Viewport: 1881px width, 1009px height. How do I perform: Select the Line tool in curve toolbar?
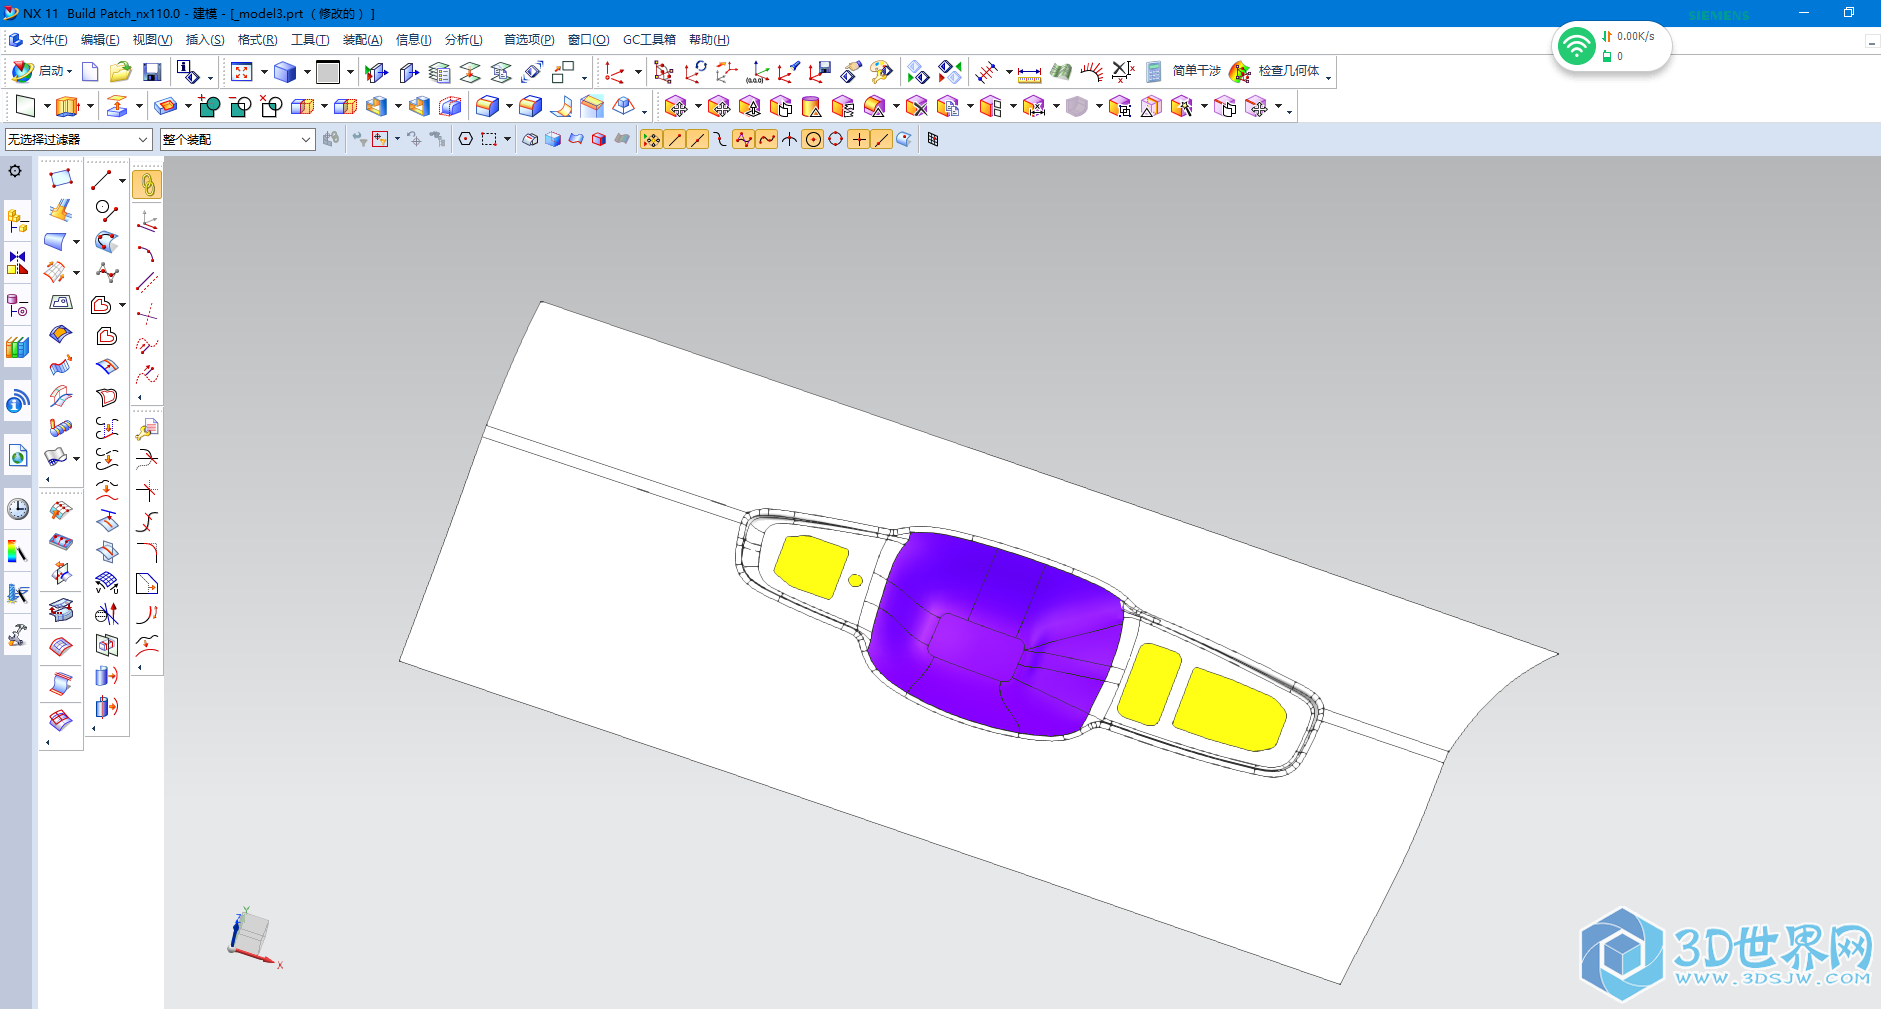point(101,180)
